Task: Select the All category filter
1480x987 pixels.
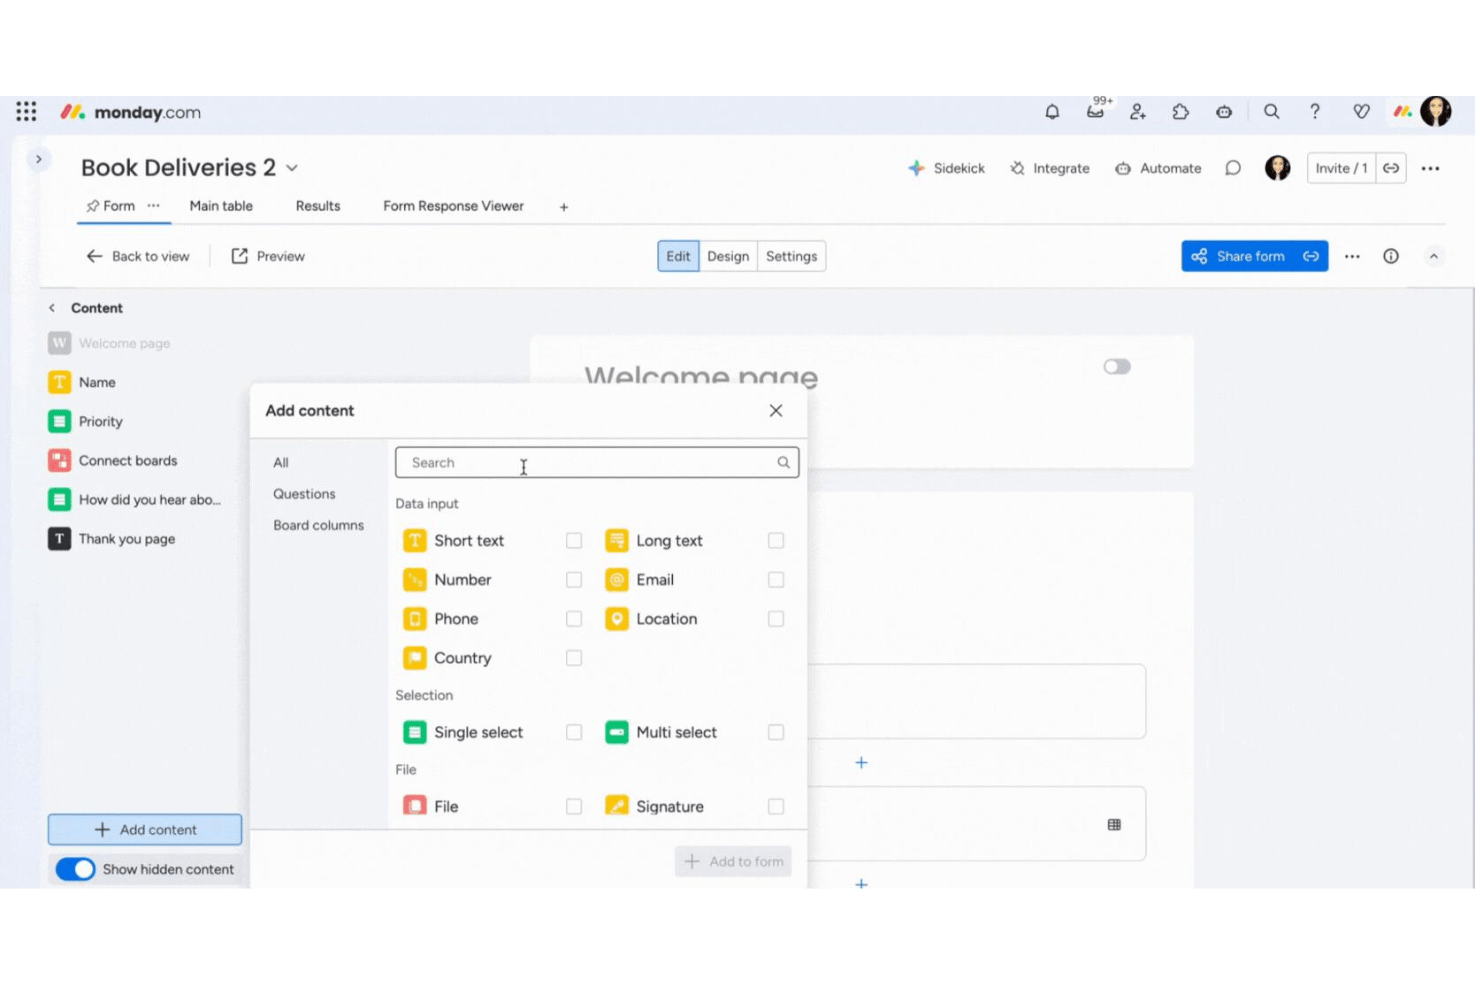Action: [281, 462]
